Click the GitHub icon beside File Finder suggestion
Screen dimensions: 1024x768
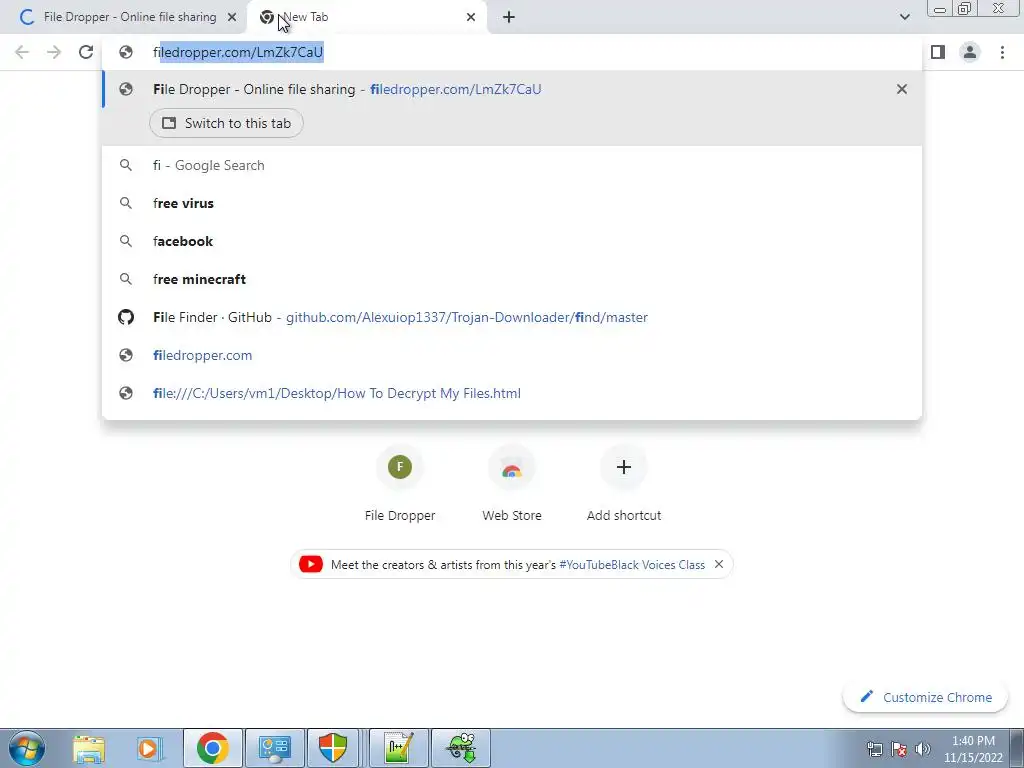point(126,317)
